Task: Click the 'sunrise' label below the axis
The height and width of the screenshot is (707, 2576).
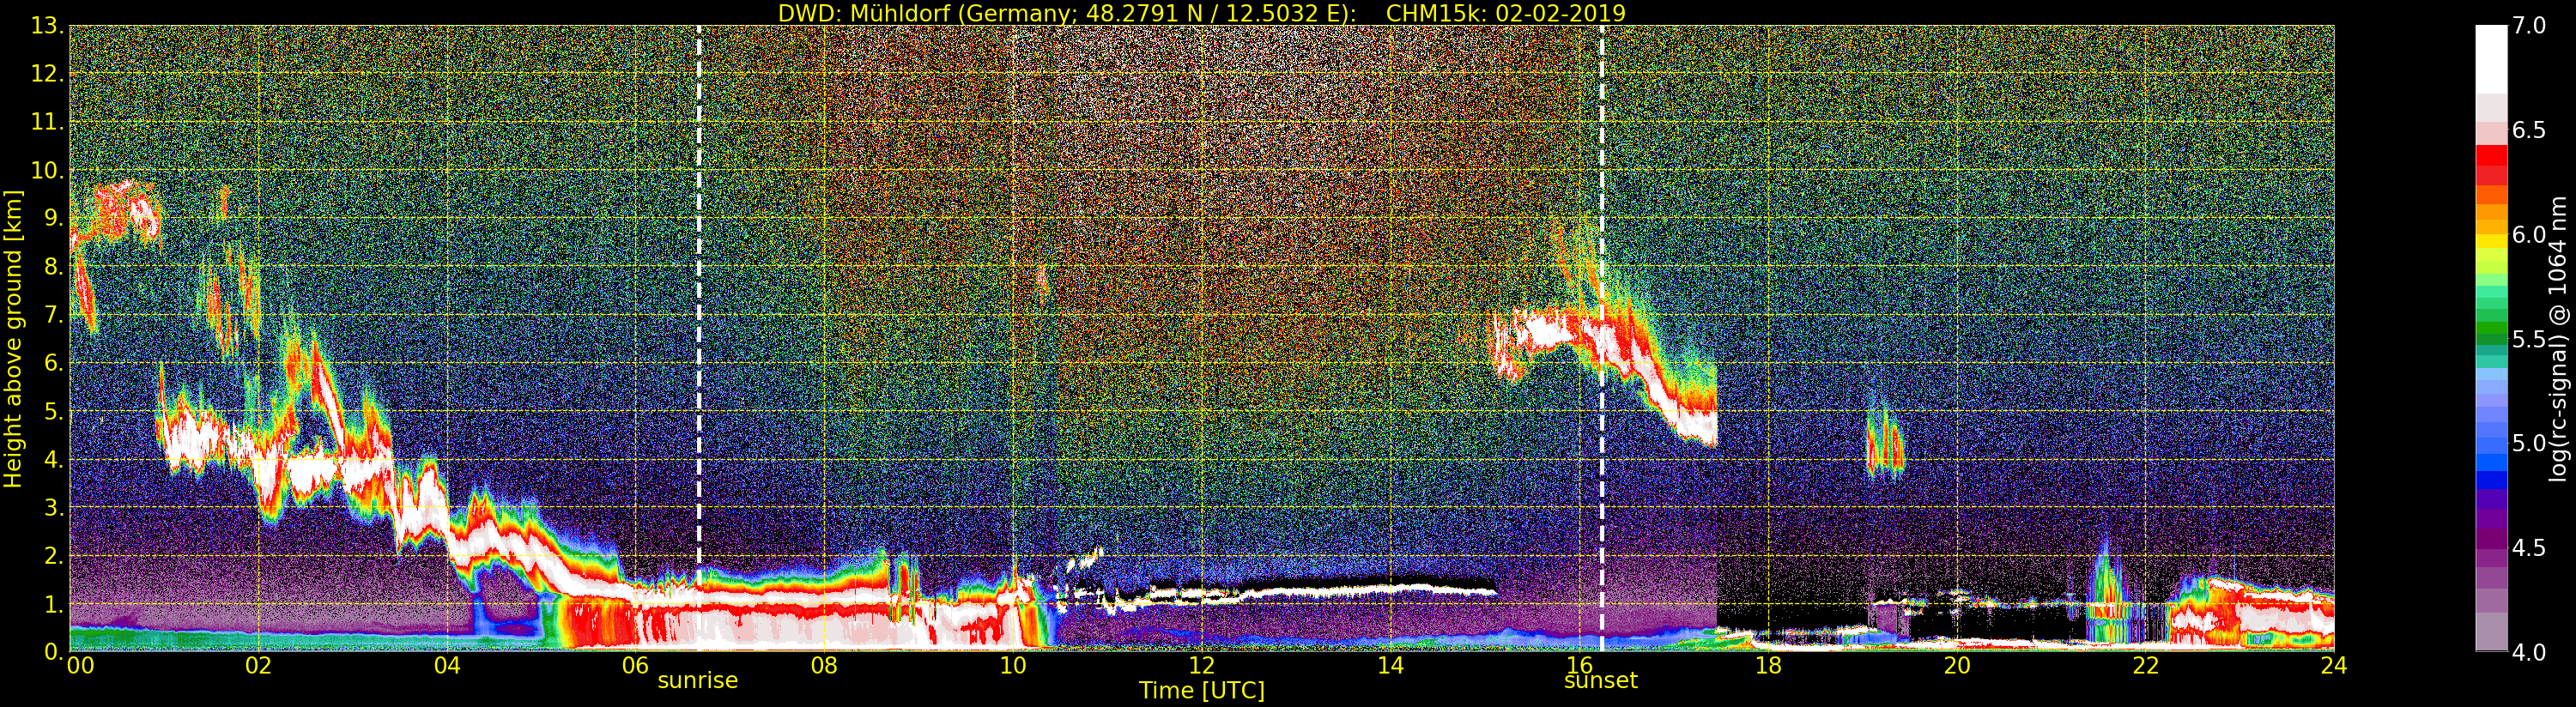Action: [697, 680]
